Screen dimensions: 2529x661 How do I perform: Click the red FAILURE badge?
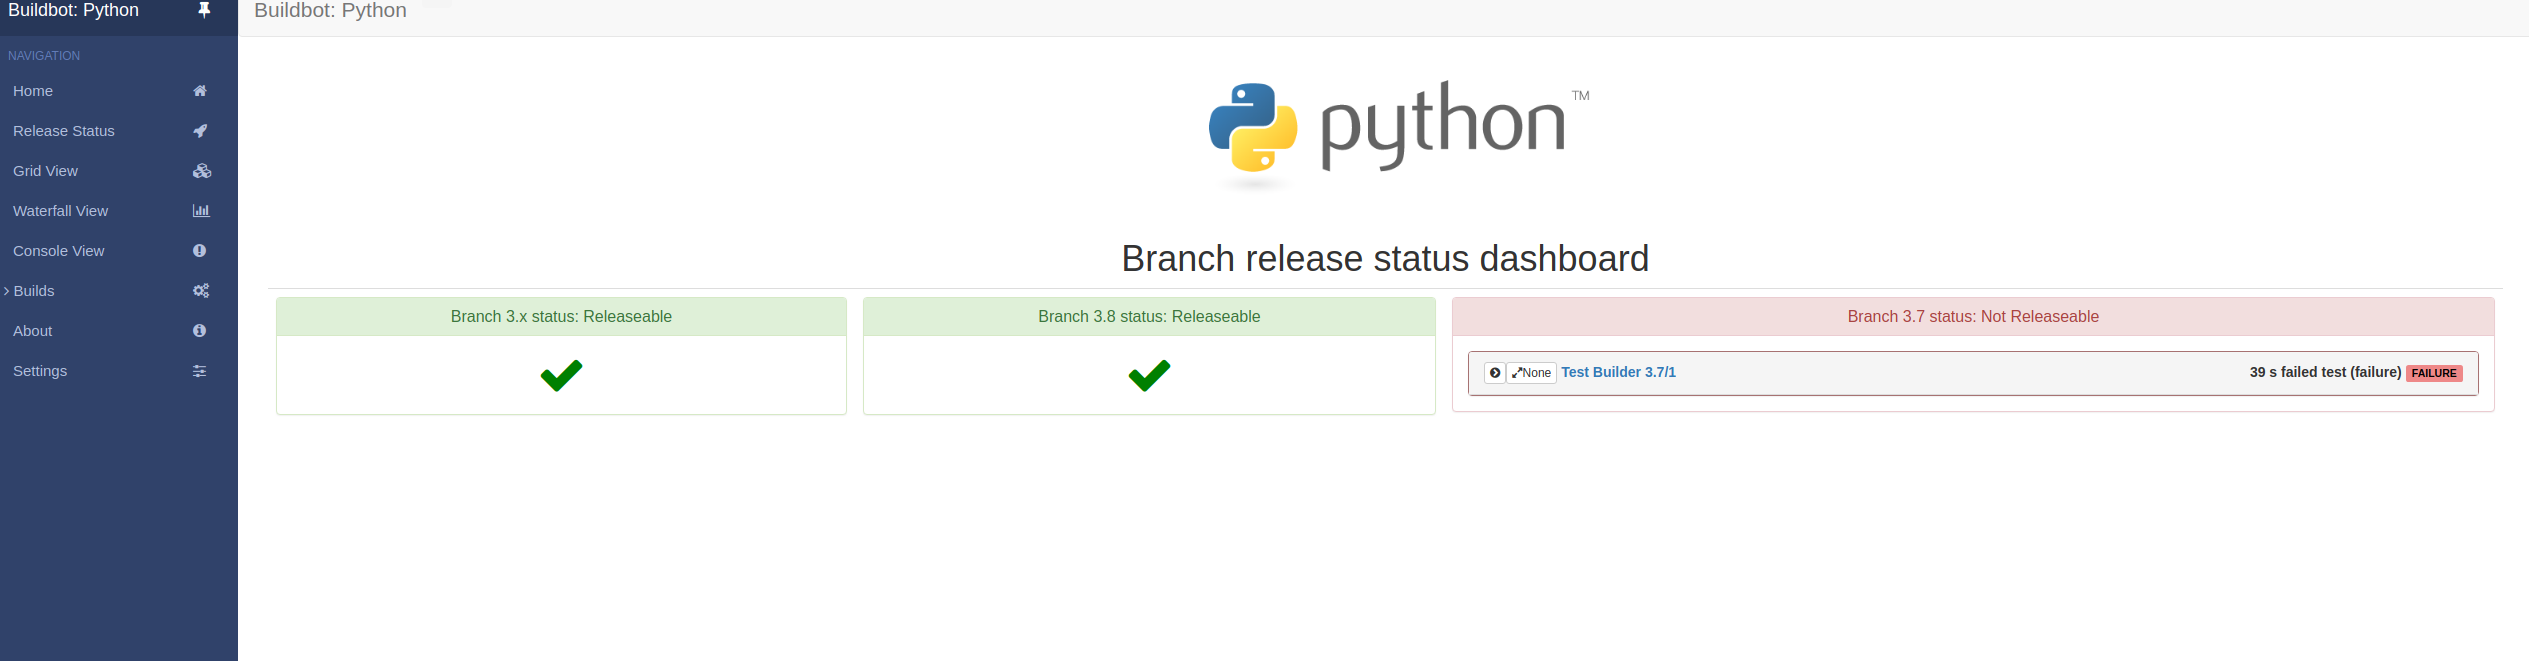click(2434, 373)
